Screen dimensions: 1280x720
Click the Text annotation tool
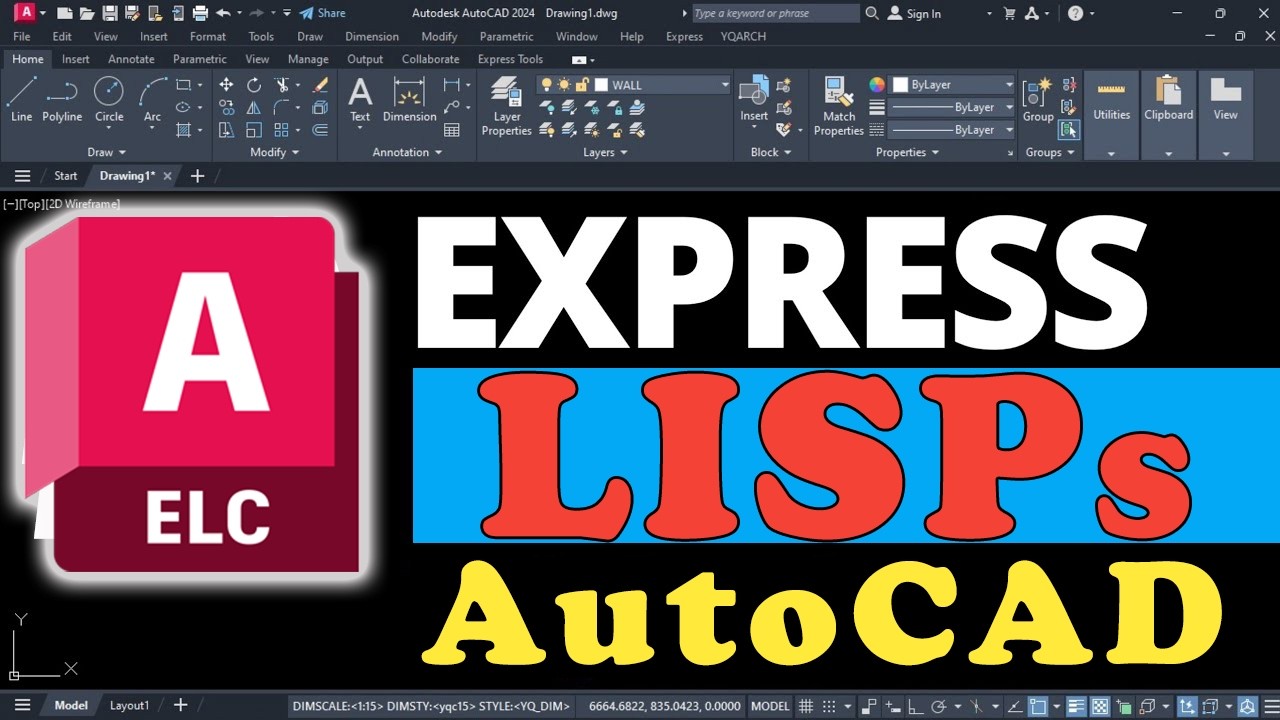tap(360, 100)
